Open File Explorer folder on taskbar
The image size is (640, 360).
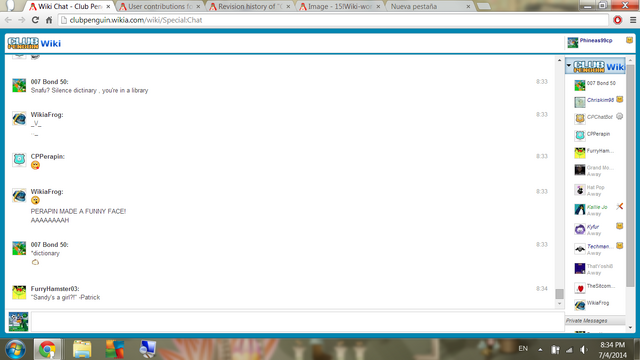(x=82, y=349)
